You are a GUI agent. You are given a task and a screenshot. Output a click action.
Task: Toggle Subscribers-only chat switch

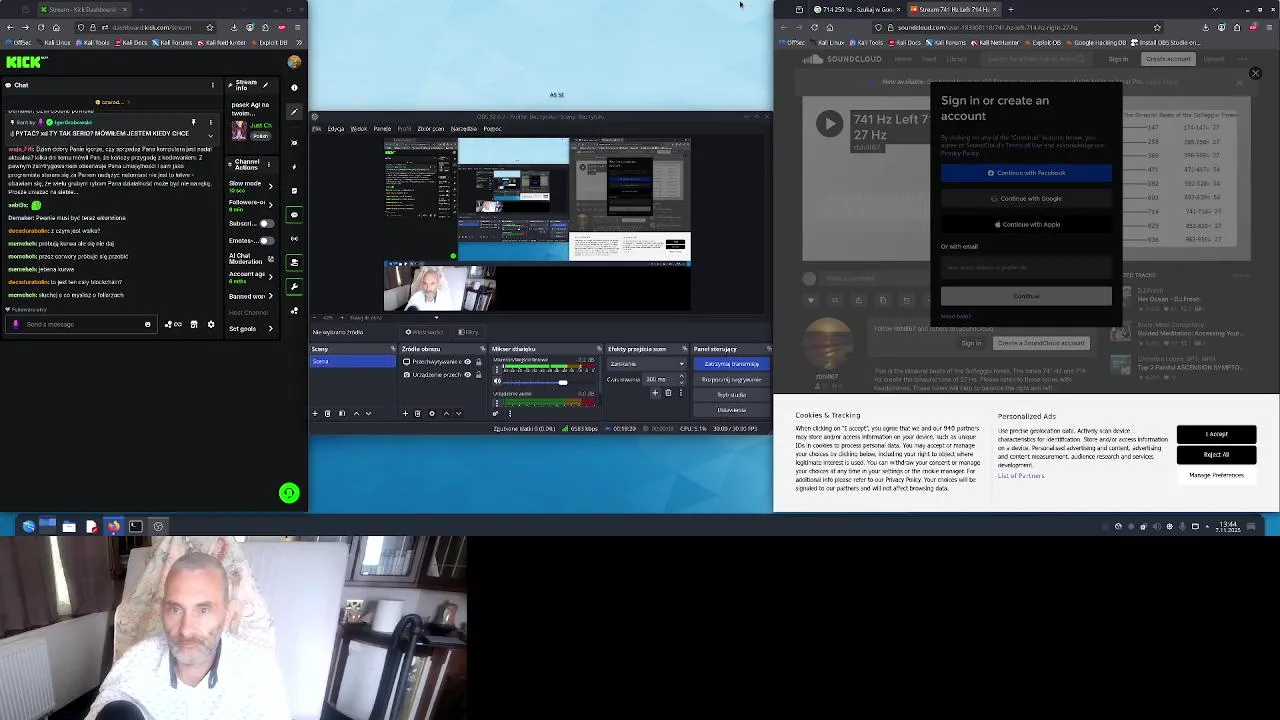[267, 224]
